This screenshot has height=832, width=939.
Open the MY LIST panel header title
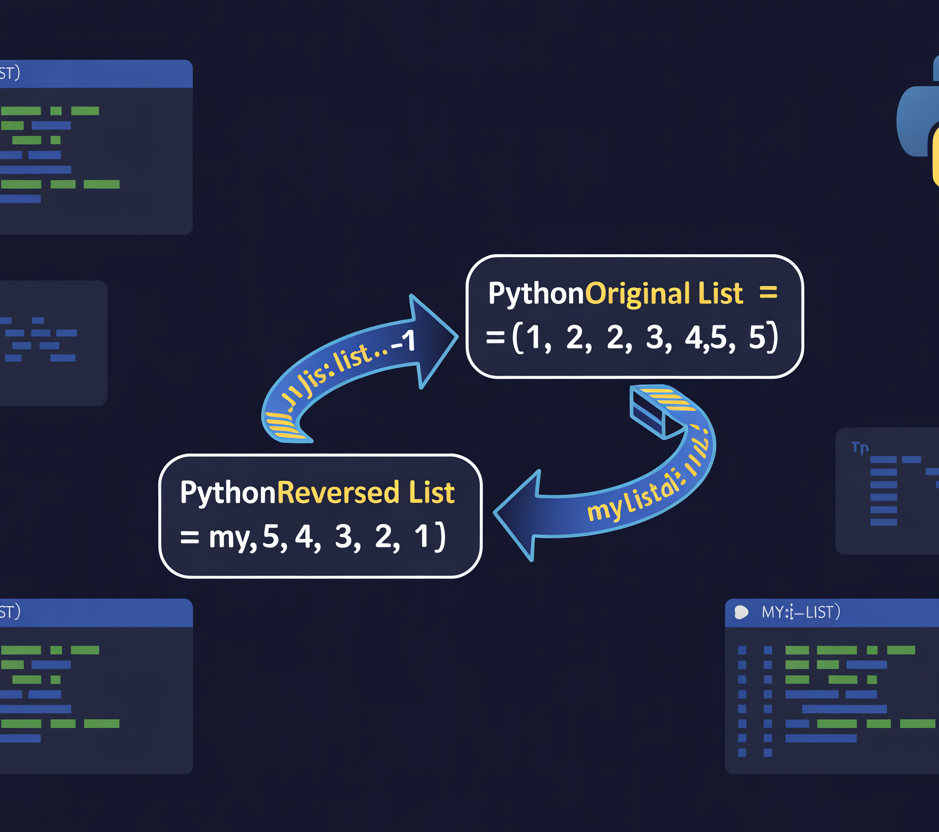pyautogui.click(x=800, y=612)
